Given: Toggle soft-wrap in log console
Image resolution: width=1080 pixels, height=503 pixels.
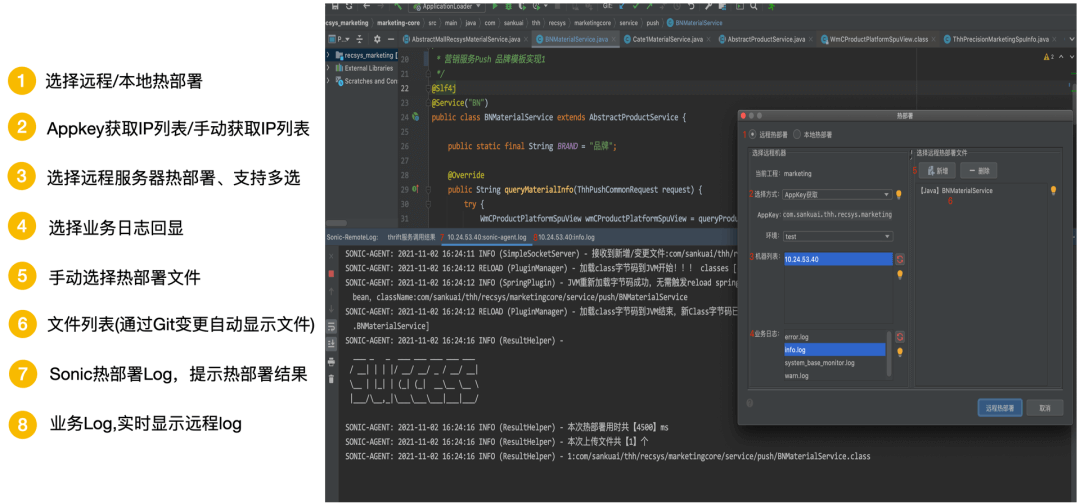Looking at the screenshot, I should 331,326.
